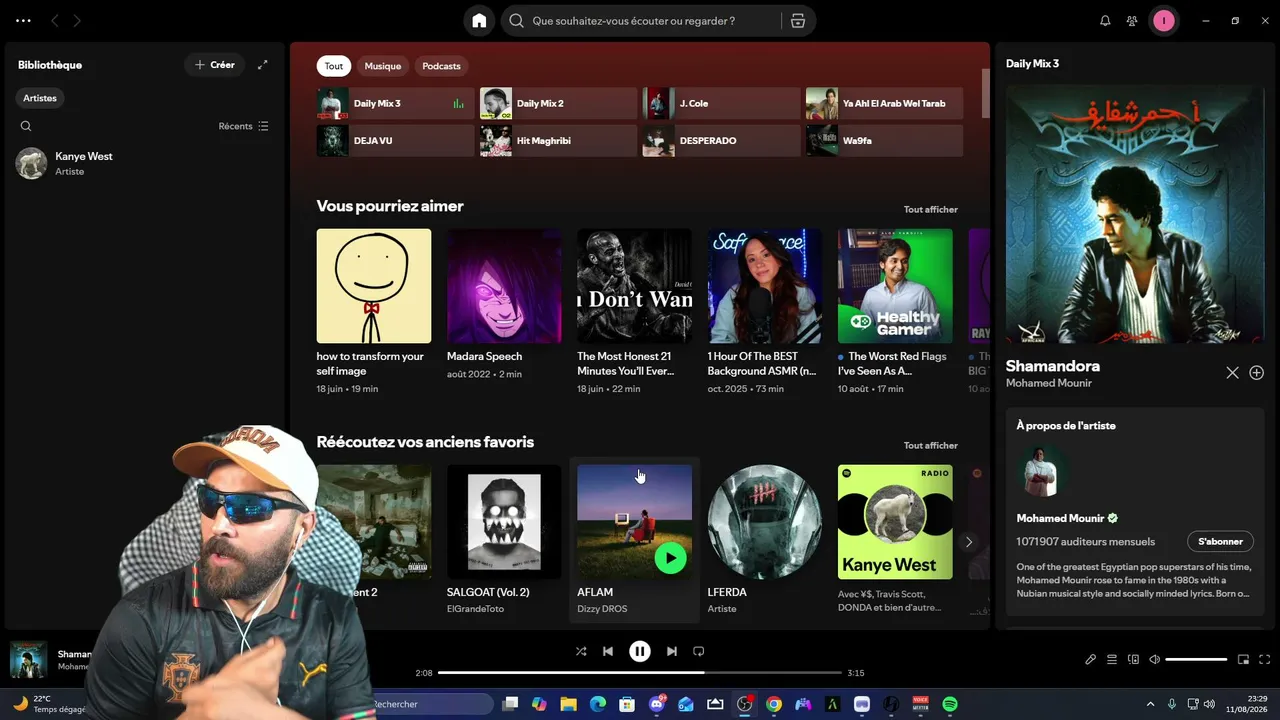
Task: Open the Windows taskbar Rechercher box
Action: pyautogui.click(x=430, y=704)
